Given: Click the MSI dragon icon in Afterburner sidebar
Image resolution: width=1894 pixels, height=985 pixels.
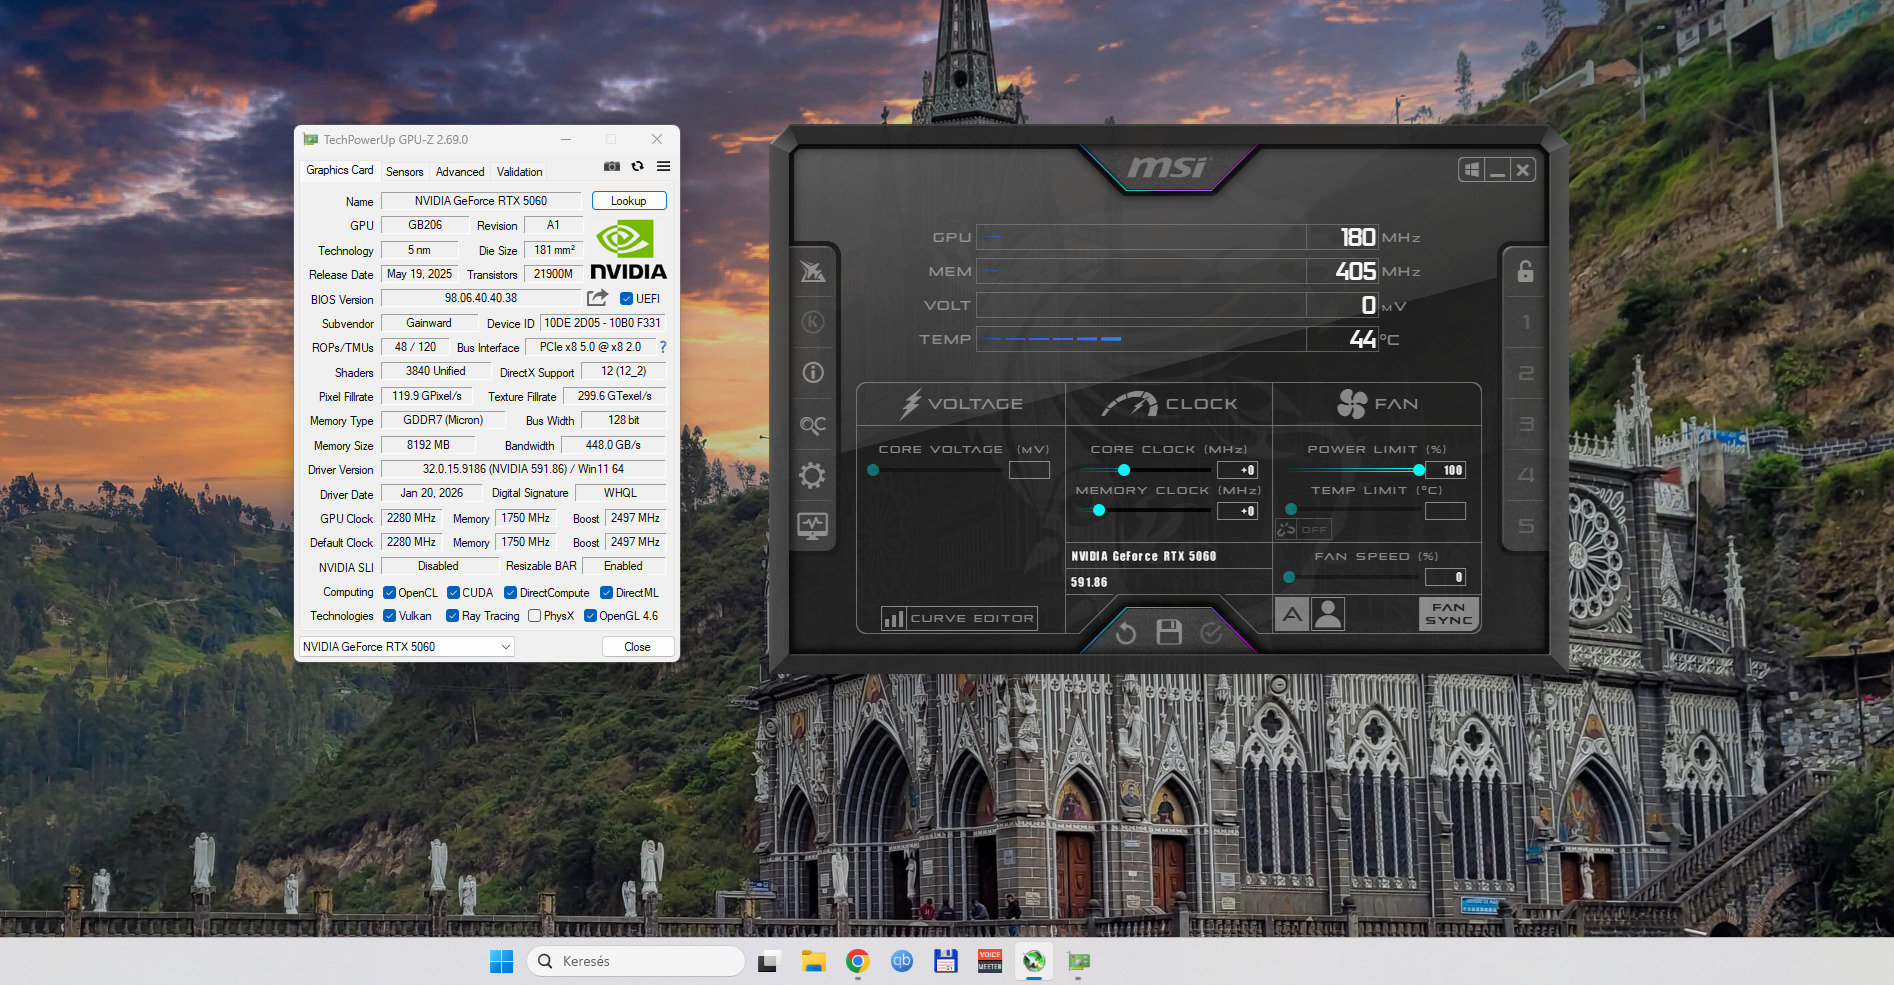Looking at the screenshot, I should click(x=813, y=271).
